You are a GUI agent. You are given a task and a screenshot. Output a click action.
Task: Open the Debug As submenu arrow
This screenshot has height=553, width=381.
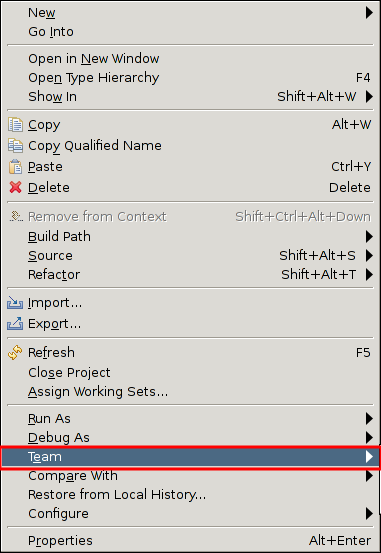click(369, 437)
